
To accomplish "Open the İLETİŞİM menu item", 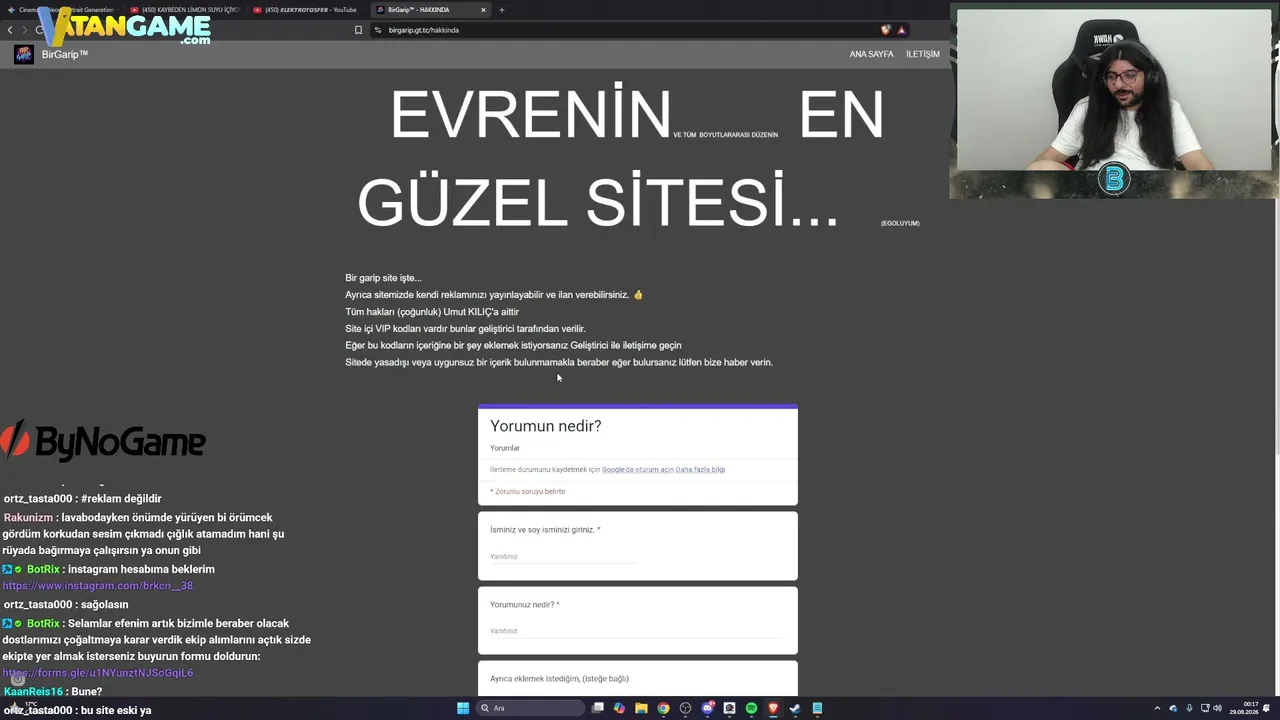I will coord(923,54).
